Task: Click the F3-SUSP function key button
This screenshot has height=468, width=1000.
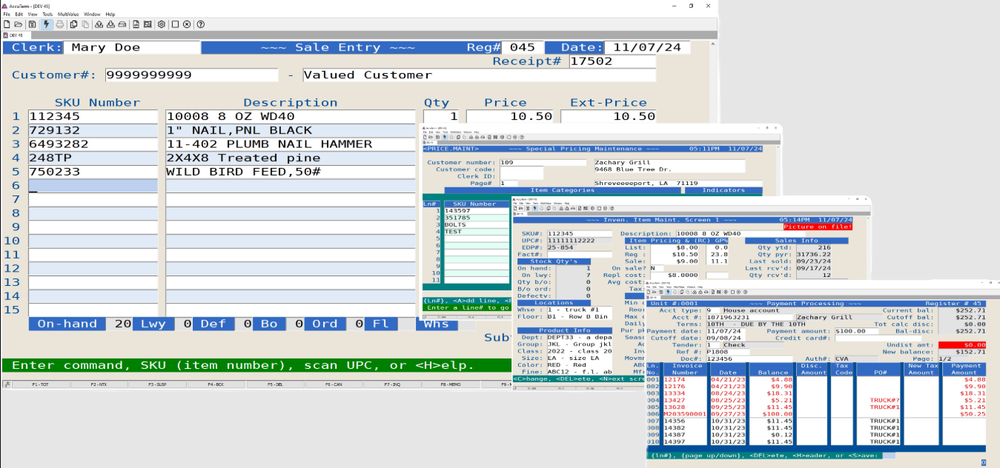Action: click(x=156, y=385)
